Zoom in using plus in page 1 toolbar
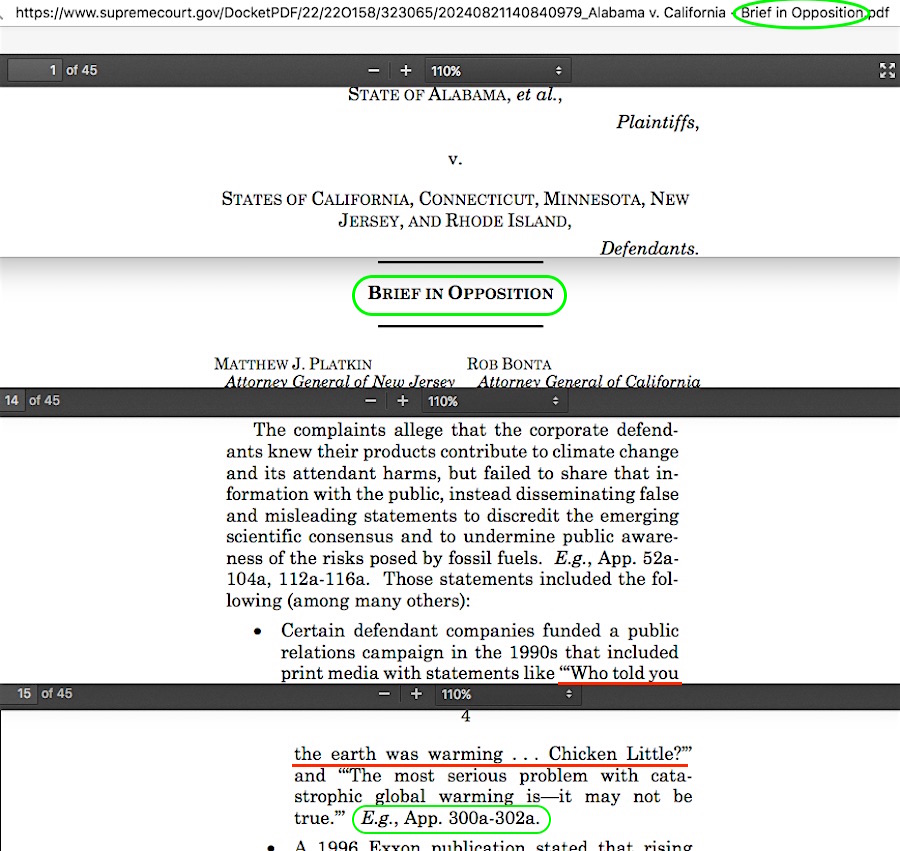Viewport: 900px width, 851px height. [406, 71]
